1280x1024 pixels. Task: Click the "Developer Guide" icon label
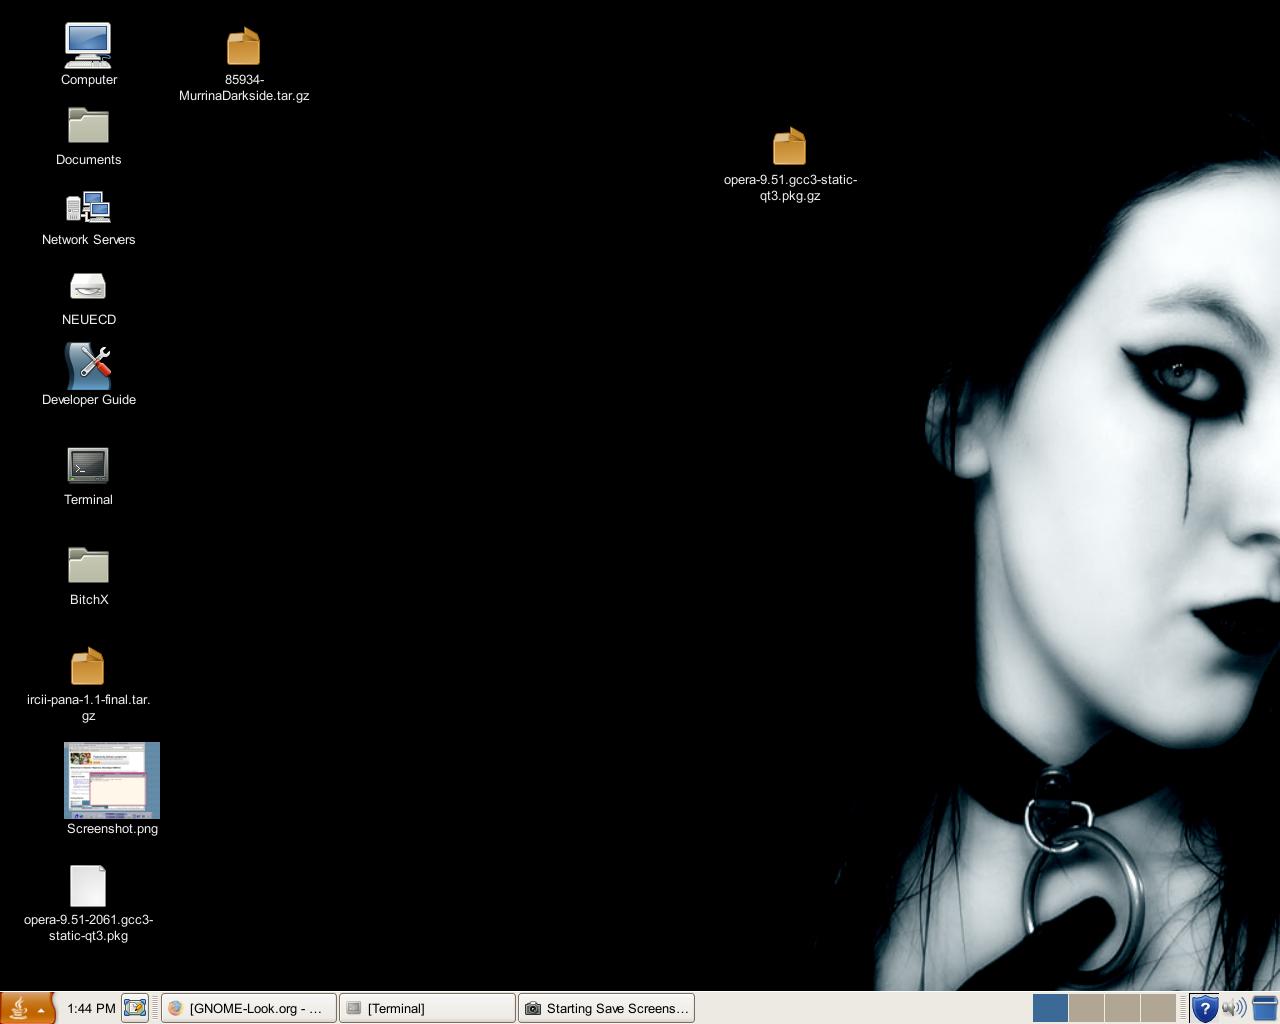click(88, 400)
